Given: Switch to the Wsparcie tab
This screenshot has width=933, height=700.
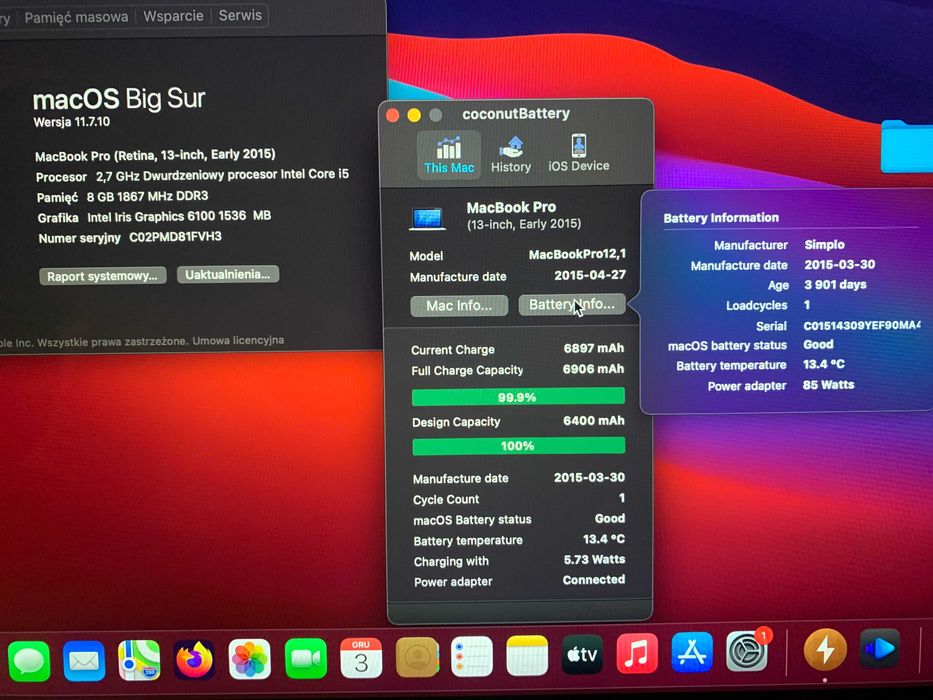Looking at the screenshot, I should click(x=173, y=16).
